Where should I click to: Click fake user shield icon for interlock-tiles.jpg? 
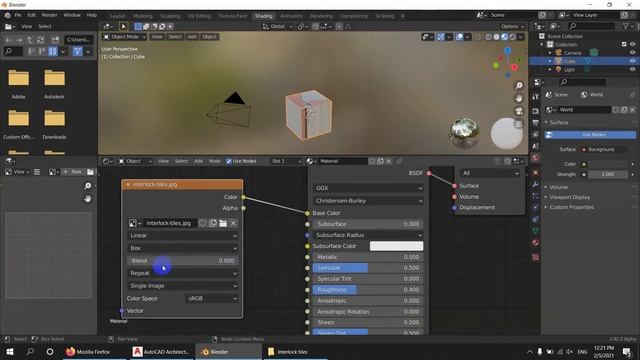[202, 223]
